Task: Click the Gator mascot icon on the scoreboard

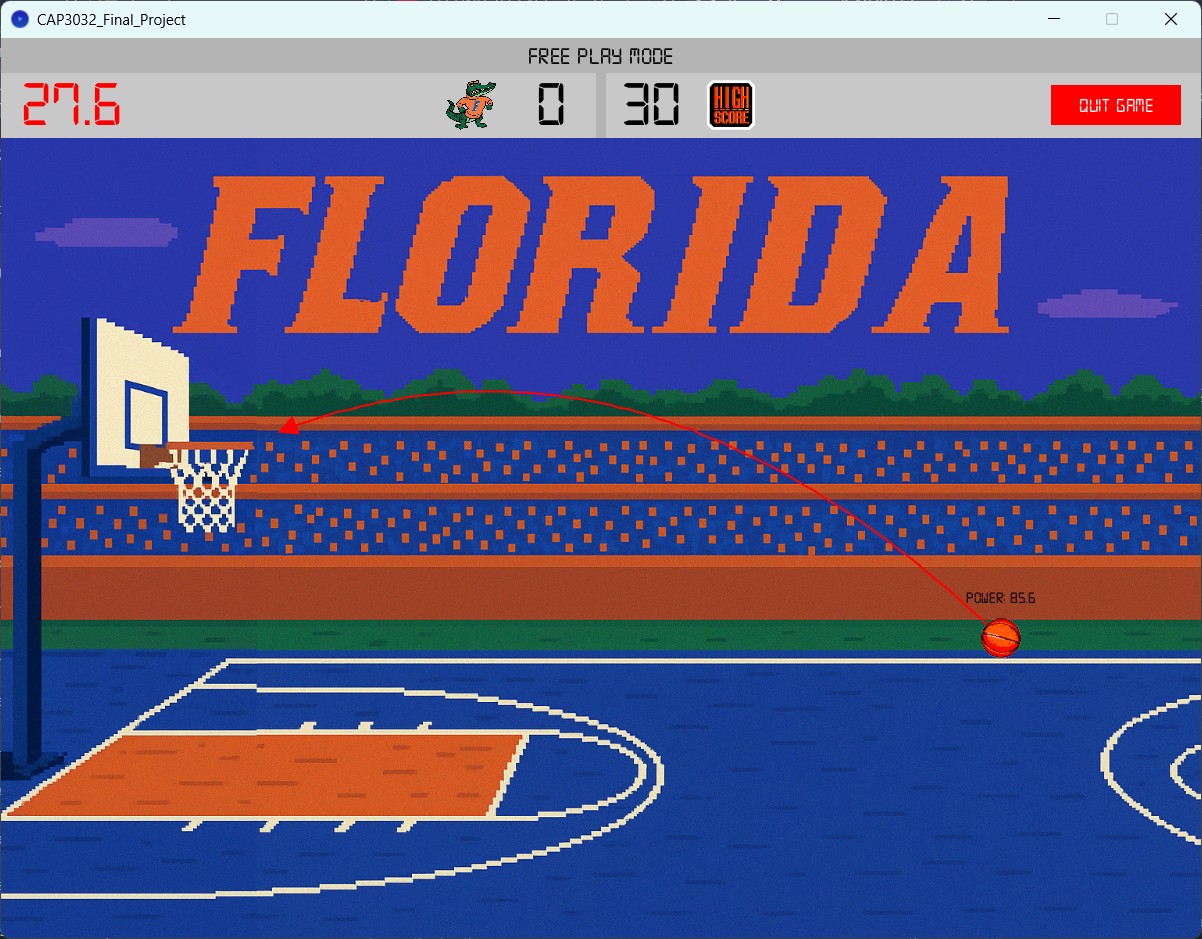Action: [x=470, y=104]
